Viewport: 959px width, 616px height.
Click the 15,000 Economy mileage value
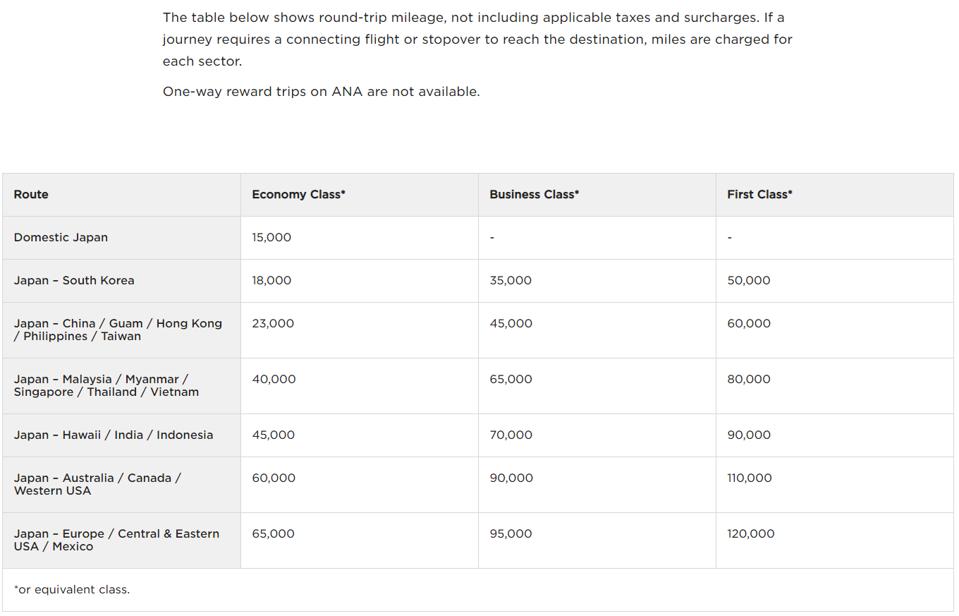click(x=271, y=237)
